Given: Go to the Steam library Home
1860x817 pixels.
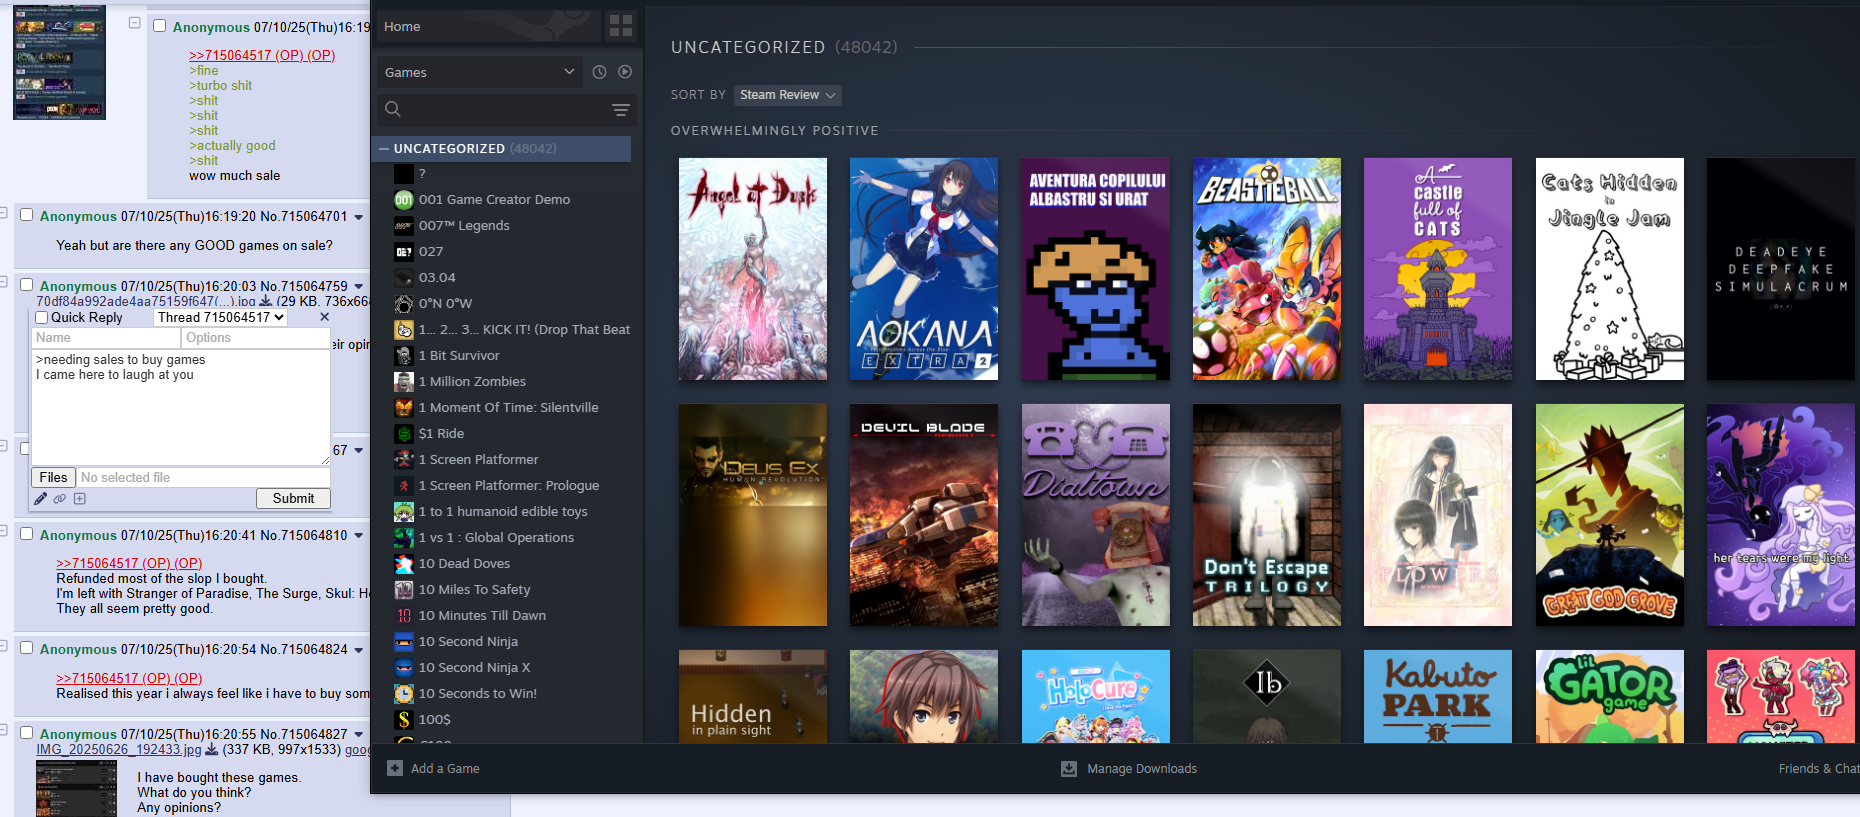Looking at the screenshot, I should click(488, 26).
